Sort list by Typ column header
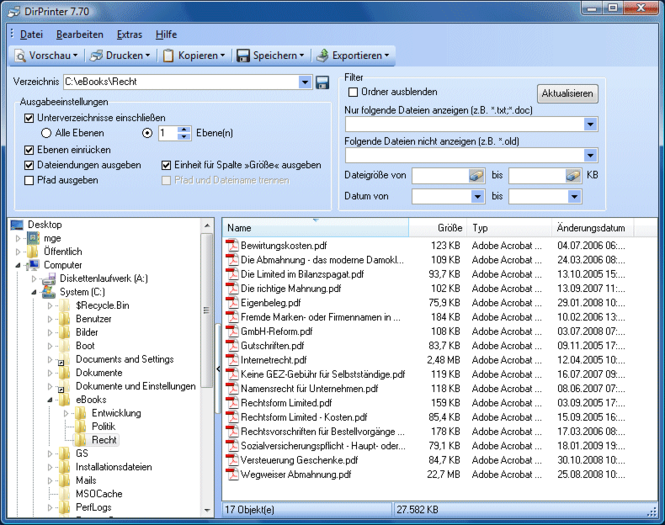 click(x=509, y=228)
